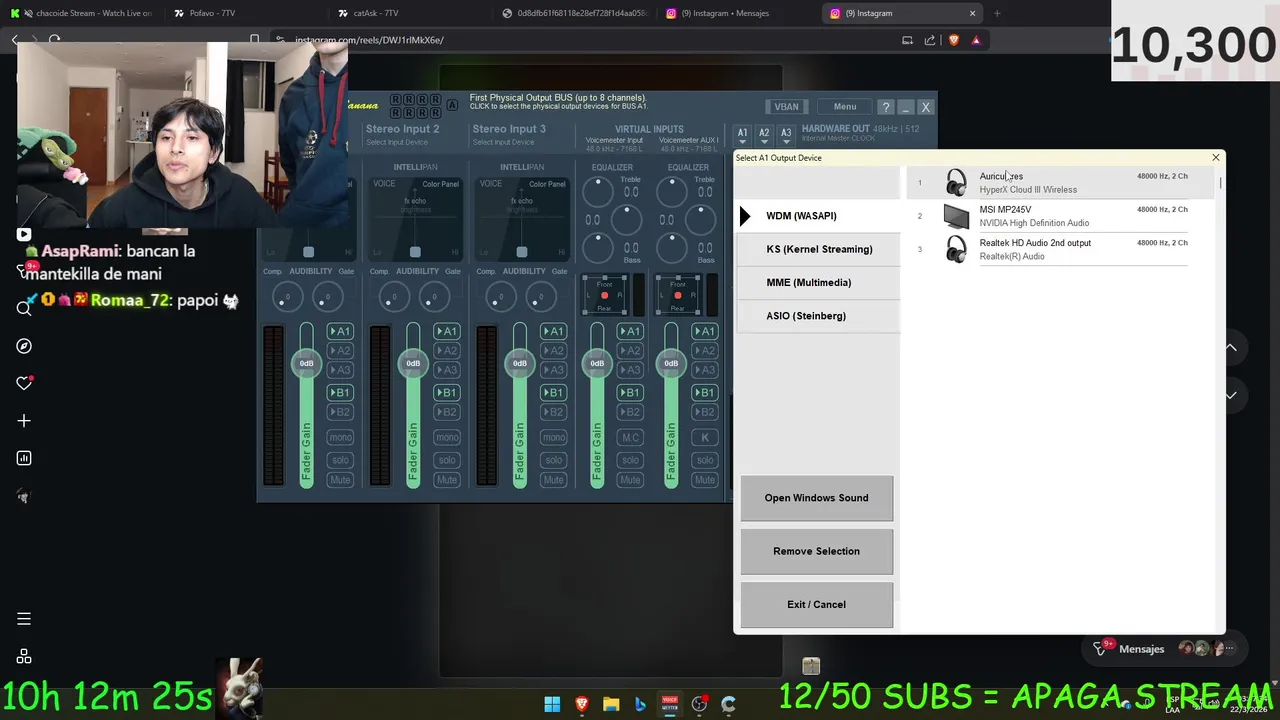Click Voicemeeter AUX fader gain knob
Screen dimensions: 1280x720
671,363
